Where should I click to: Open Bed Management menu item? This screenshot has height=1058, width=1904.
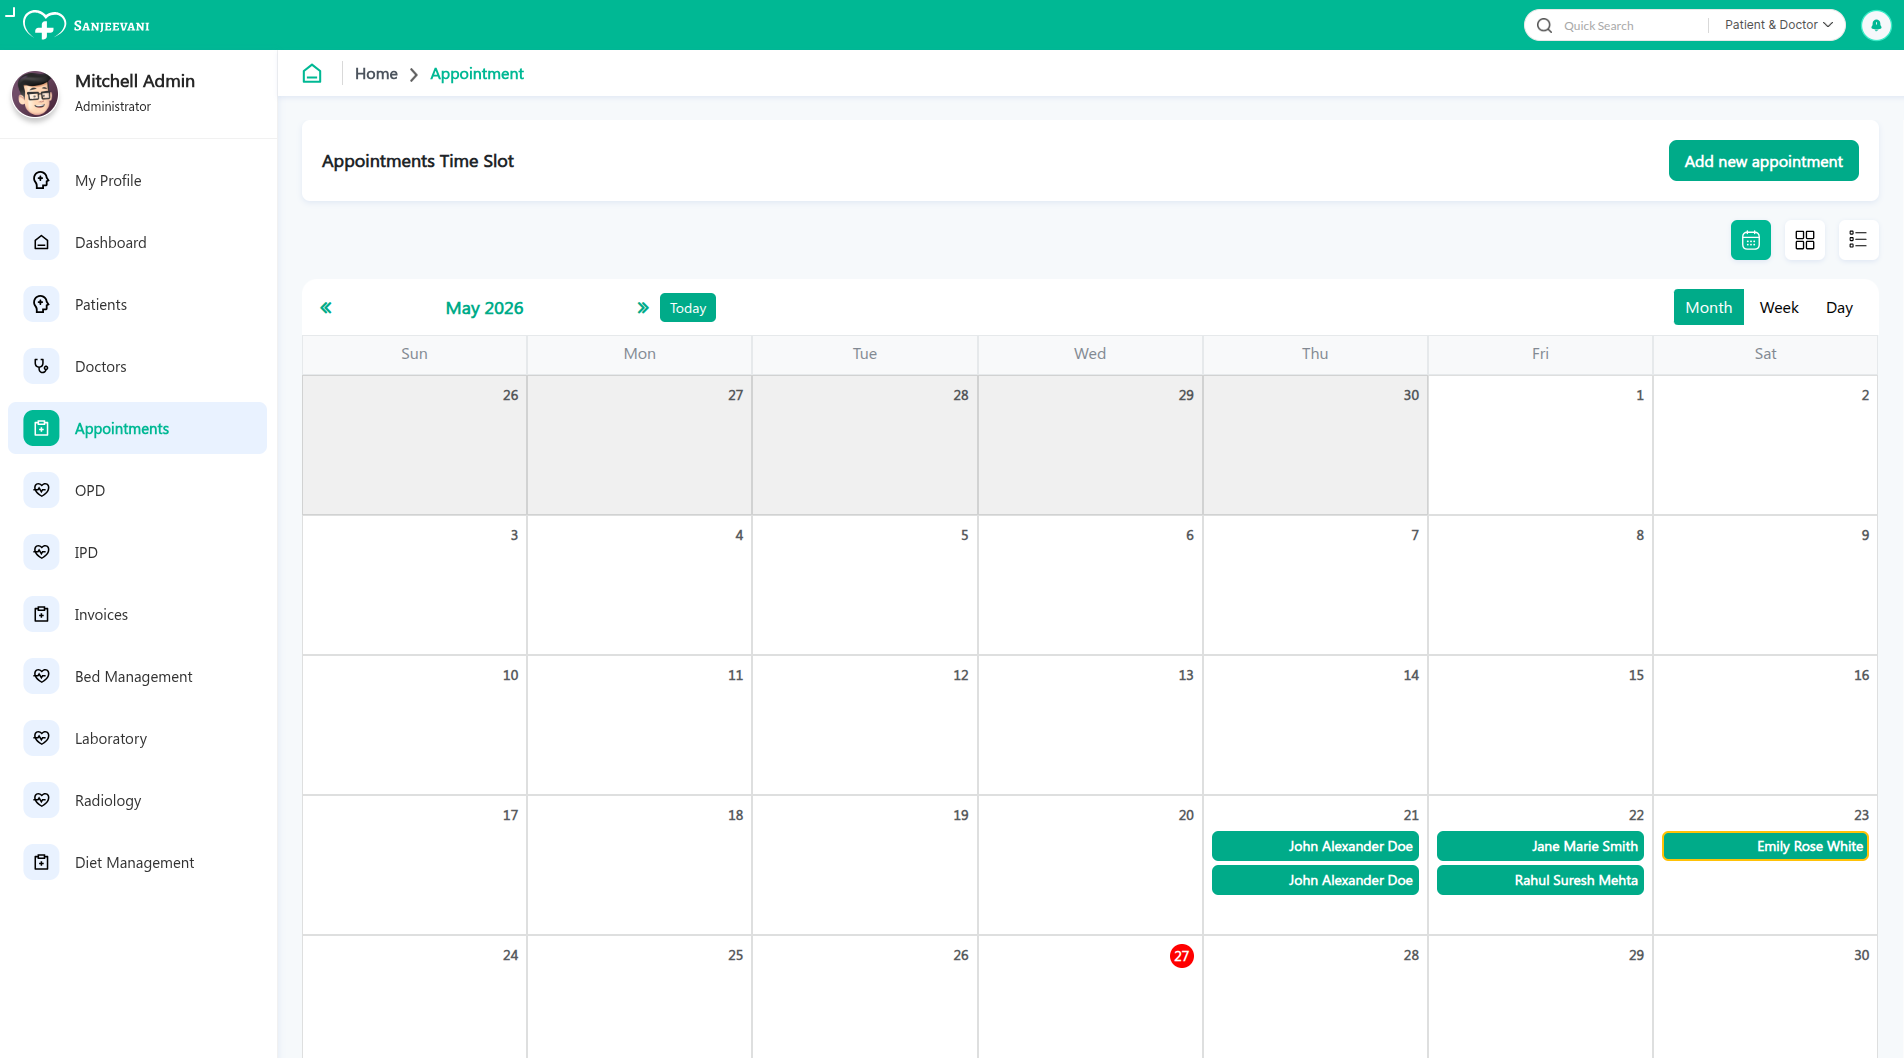tap(138, 676)
